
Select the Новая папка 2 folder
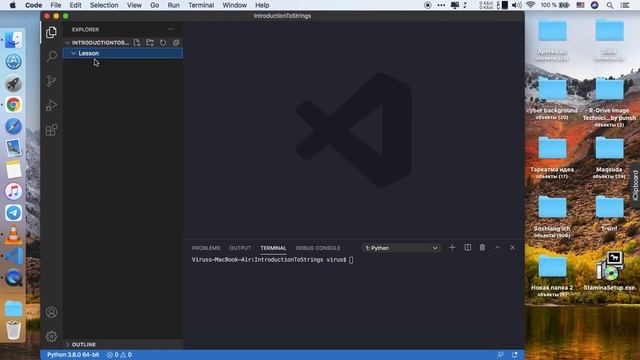click(x=552, y=276)
